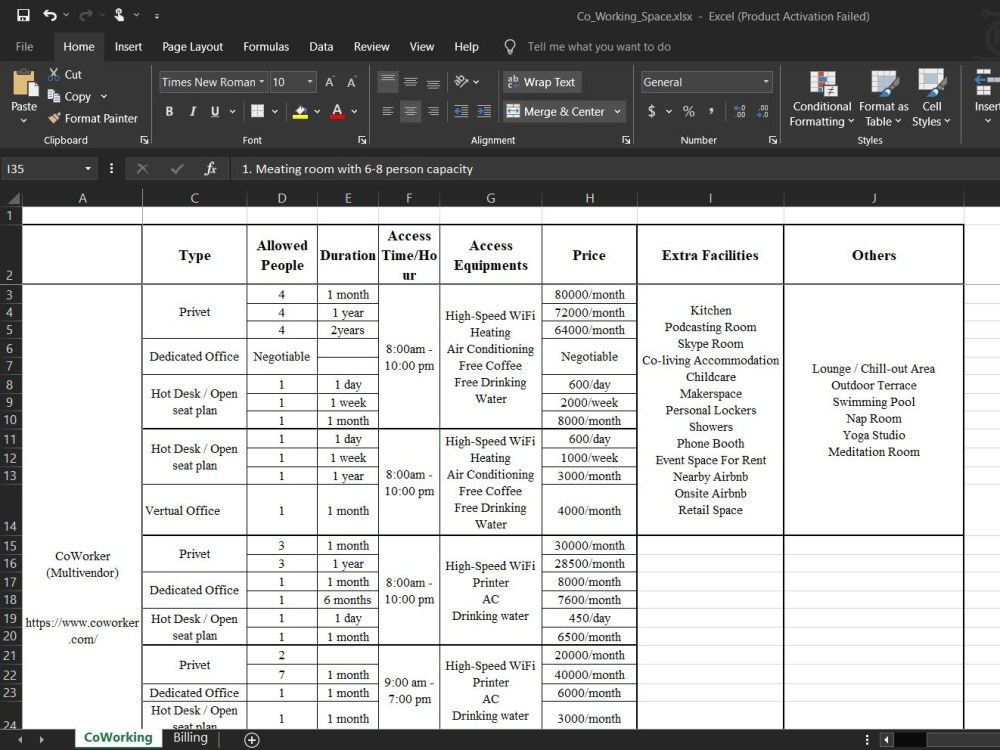Click the Insert Function (fx) icon

[x=209, y=169]
